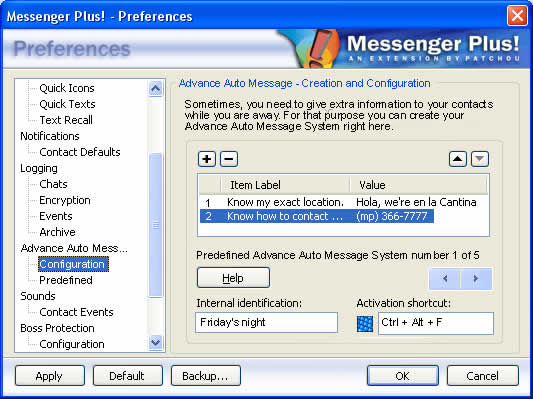Select the Sounds category

(x=38, y=296)
